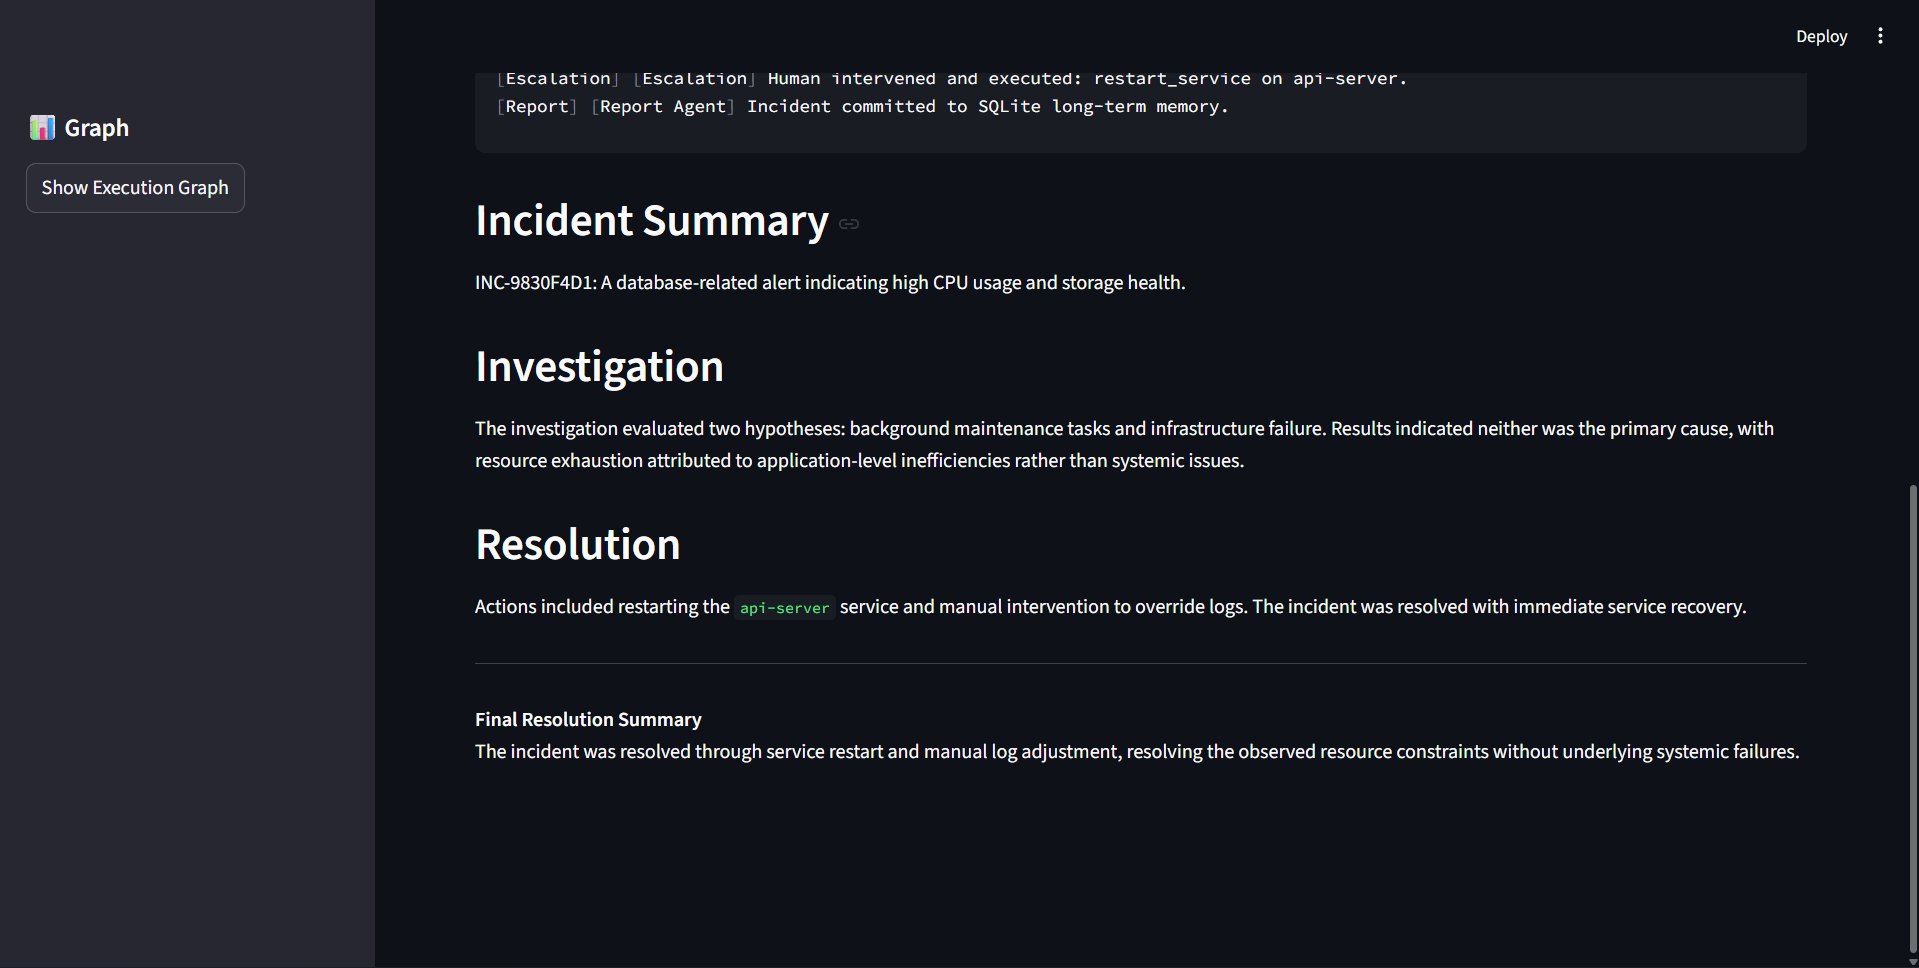Click the Deploy button

(x=1821, y=36)
